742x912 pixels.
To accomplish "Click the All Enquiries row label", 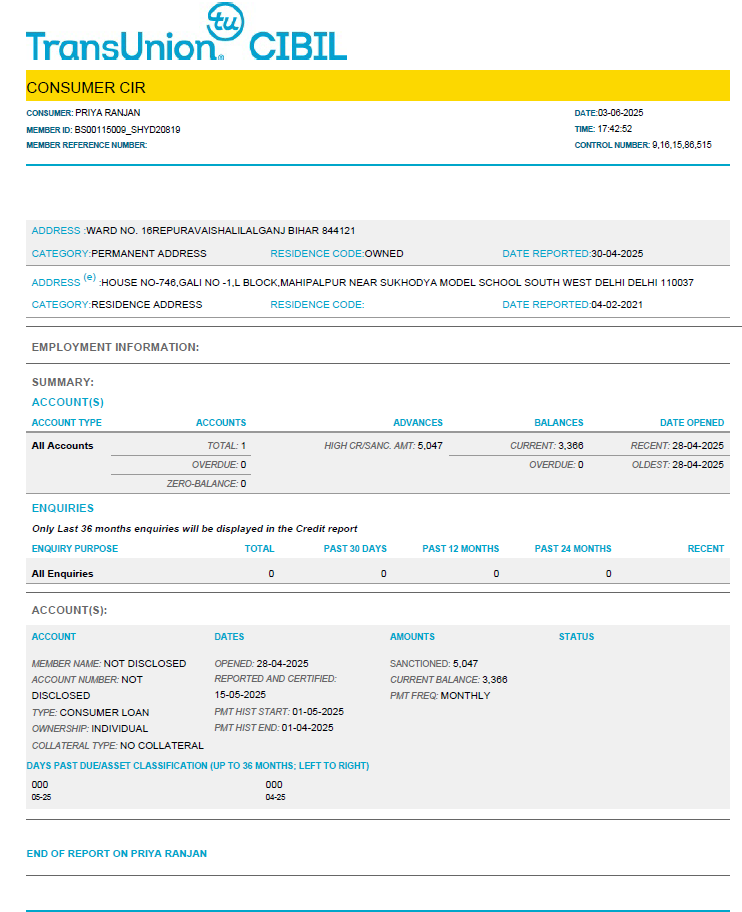I will pos(62,574).
